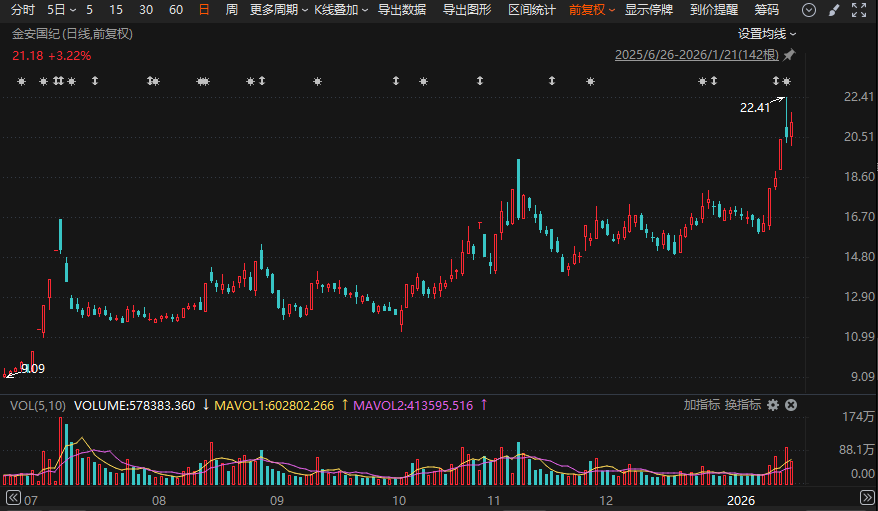Screen dimensions: 878x511
Task: Expand 设置均线 moving average settings
Action: (x=767, y=33)
